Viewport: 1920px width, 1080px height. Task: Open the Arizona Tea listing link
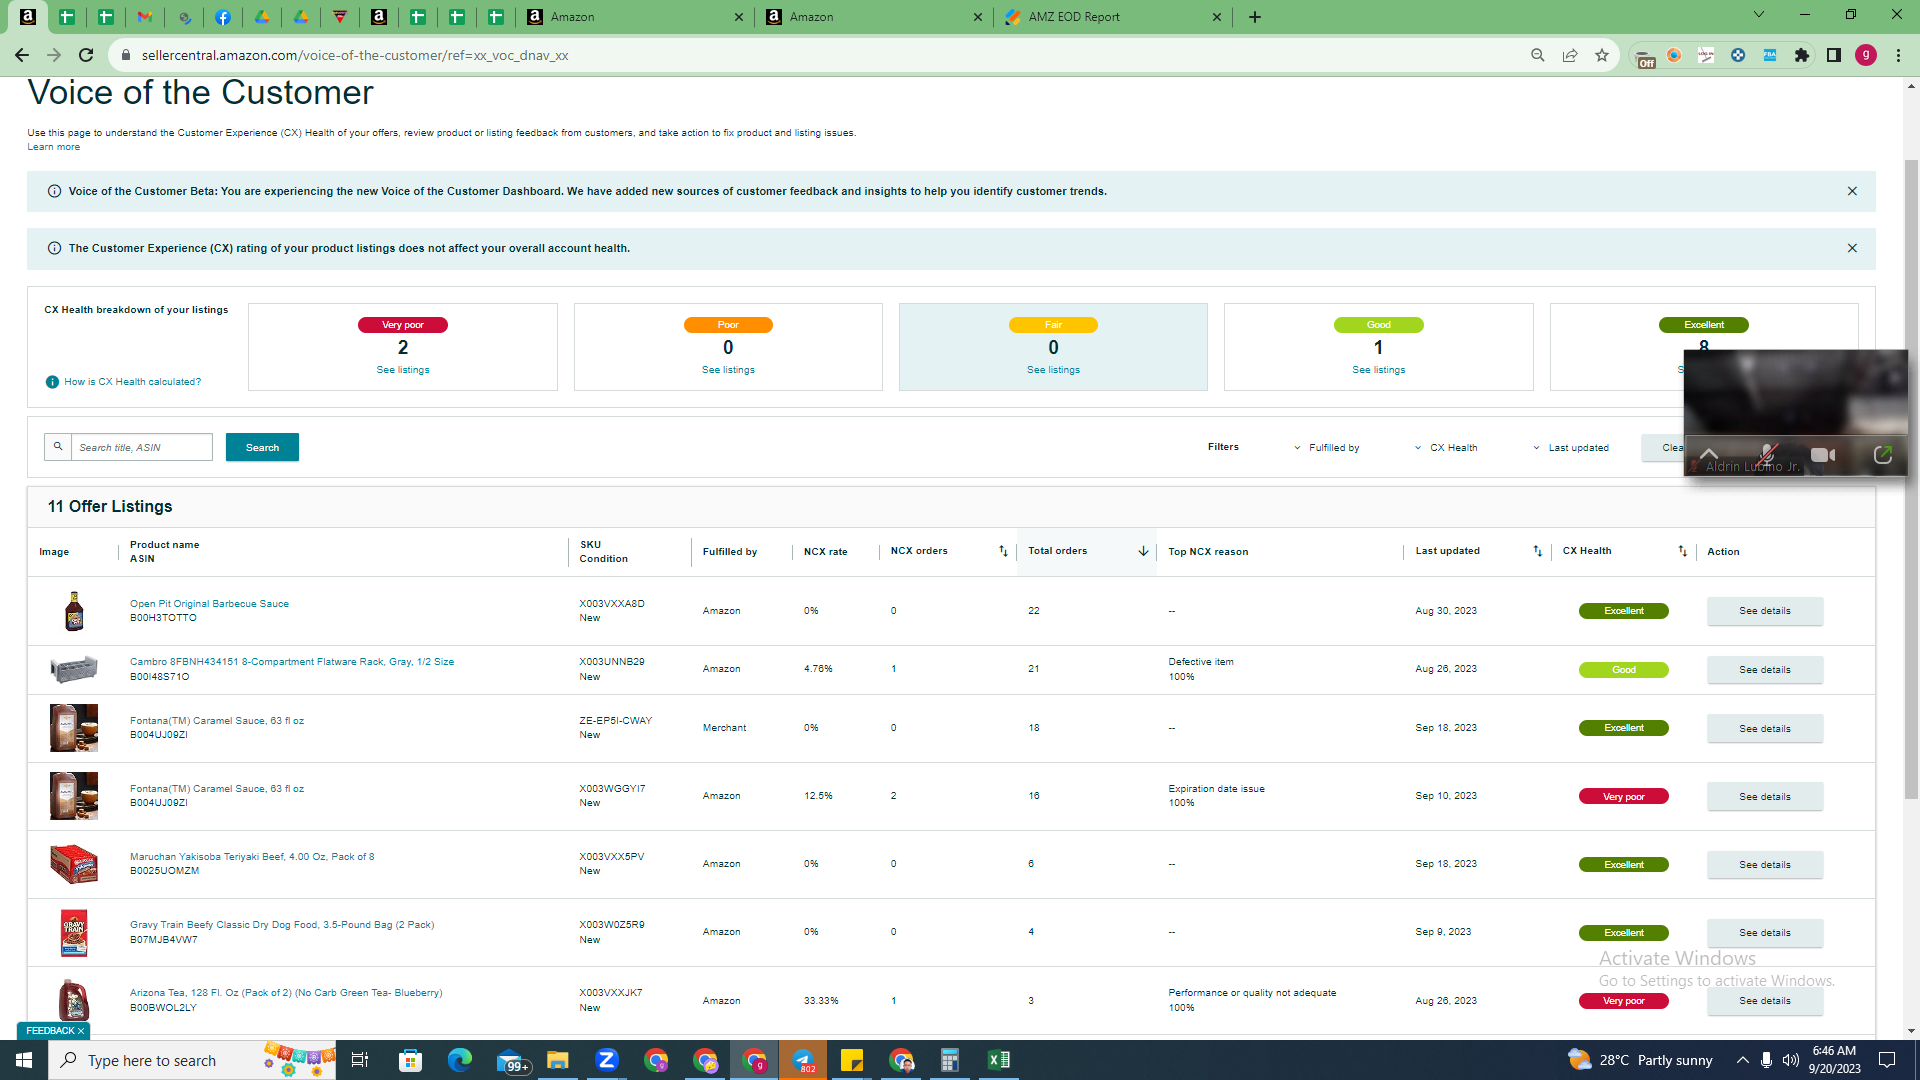pyautogui.click(x=286, y=993)
